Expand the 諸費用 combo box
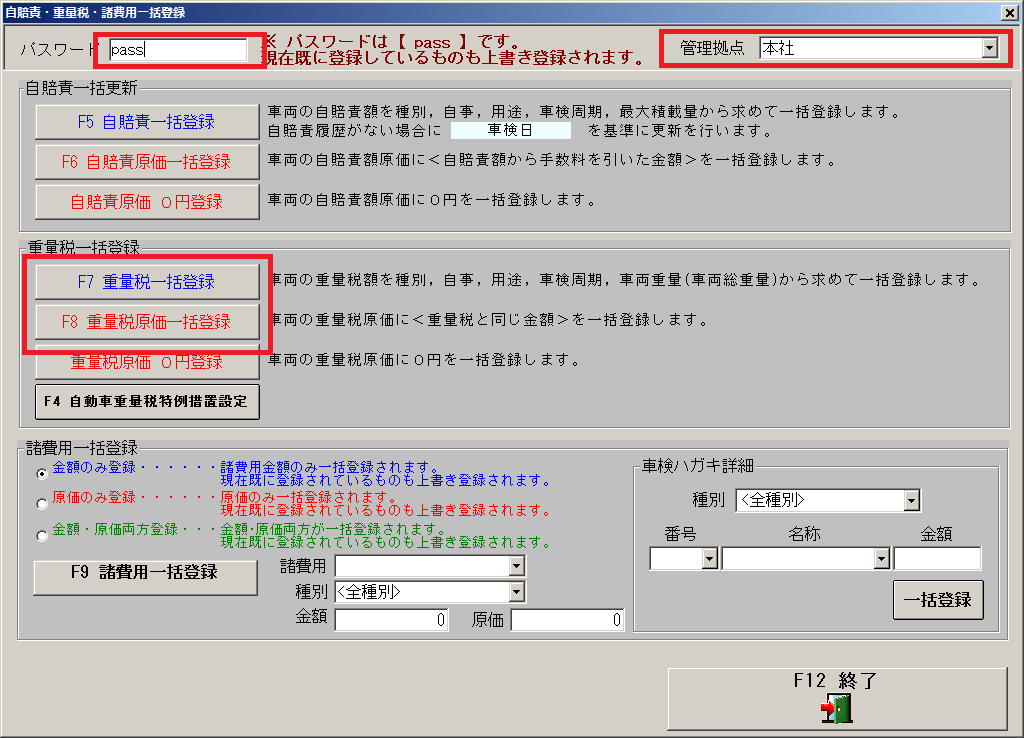The height and width of the screenshot is (738, 1024). (x=516, y=567)
